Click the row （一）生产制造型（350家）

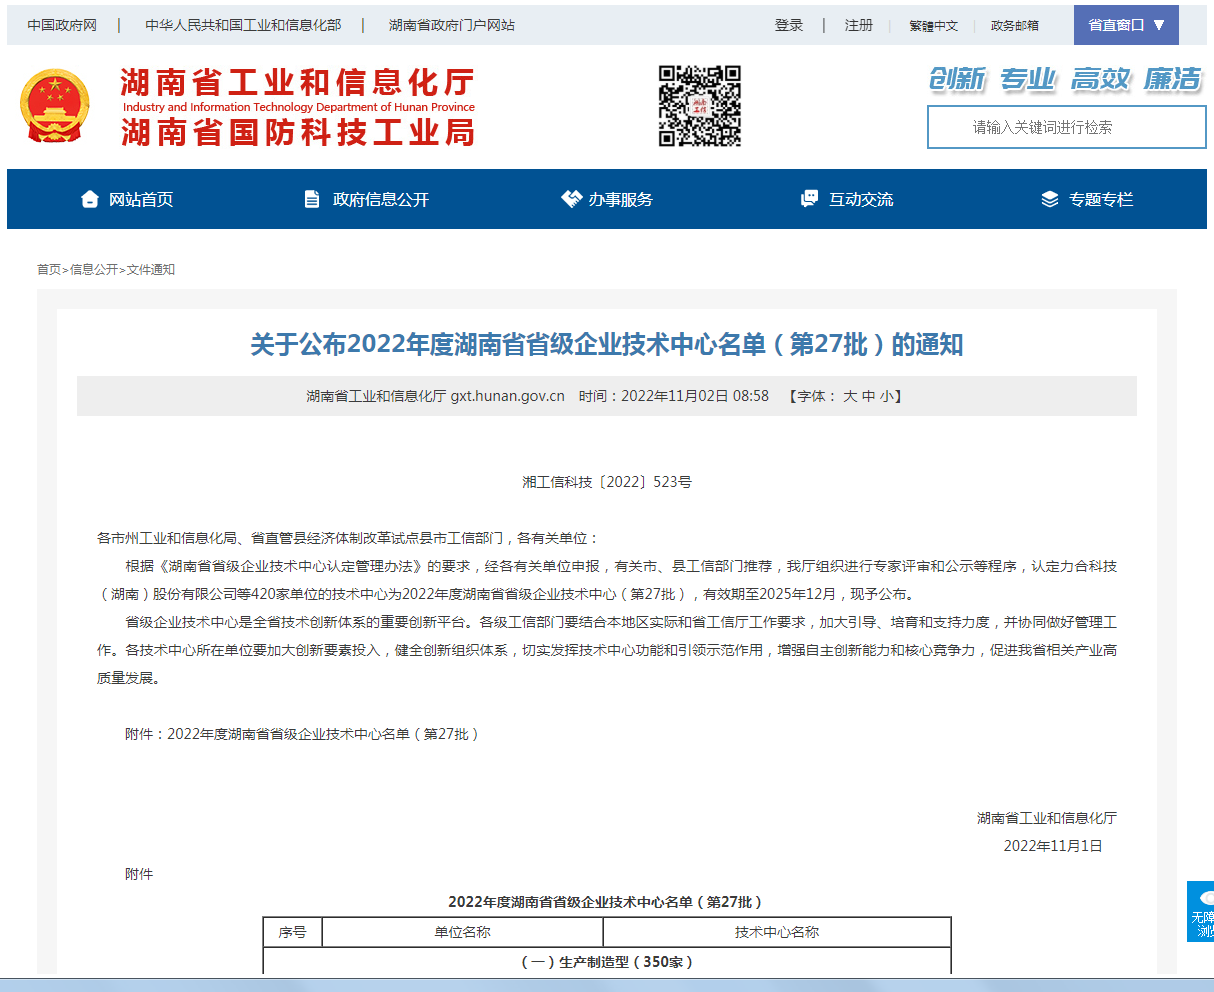point(607,962)
